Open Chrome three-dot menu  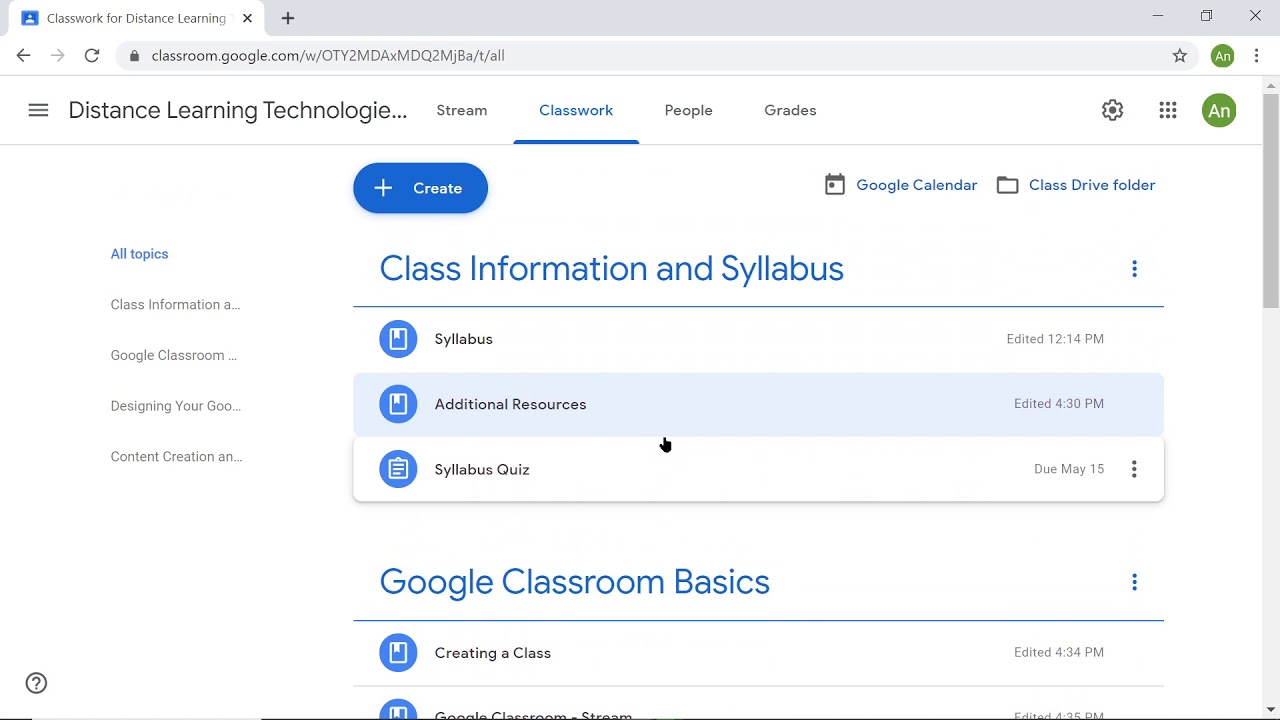point(1256,56)
